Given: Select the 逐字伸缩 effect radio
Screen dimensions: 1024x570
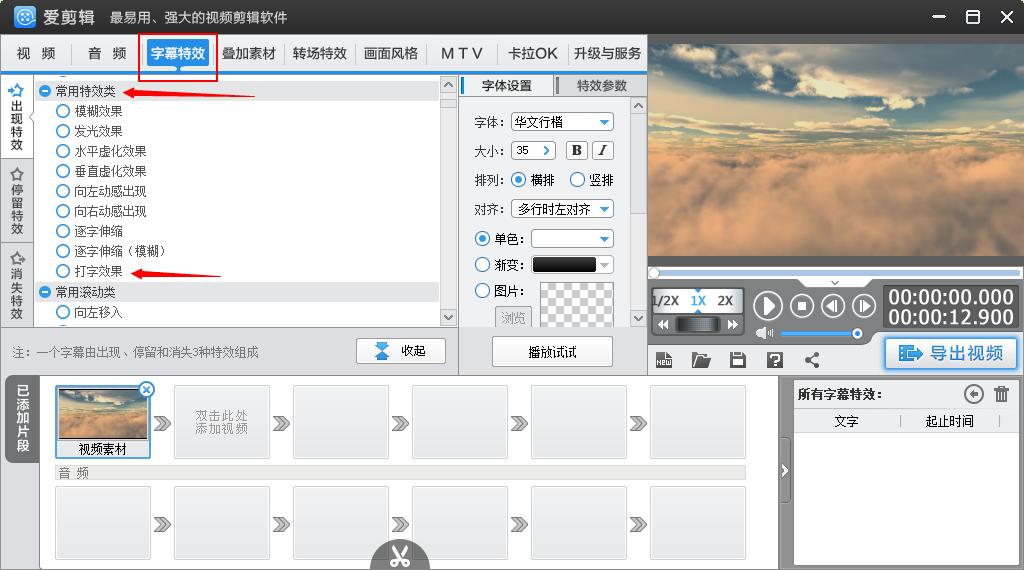Looking at the screenshot, I should [63, 231].
